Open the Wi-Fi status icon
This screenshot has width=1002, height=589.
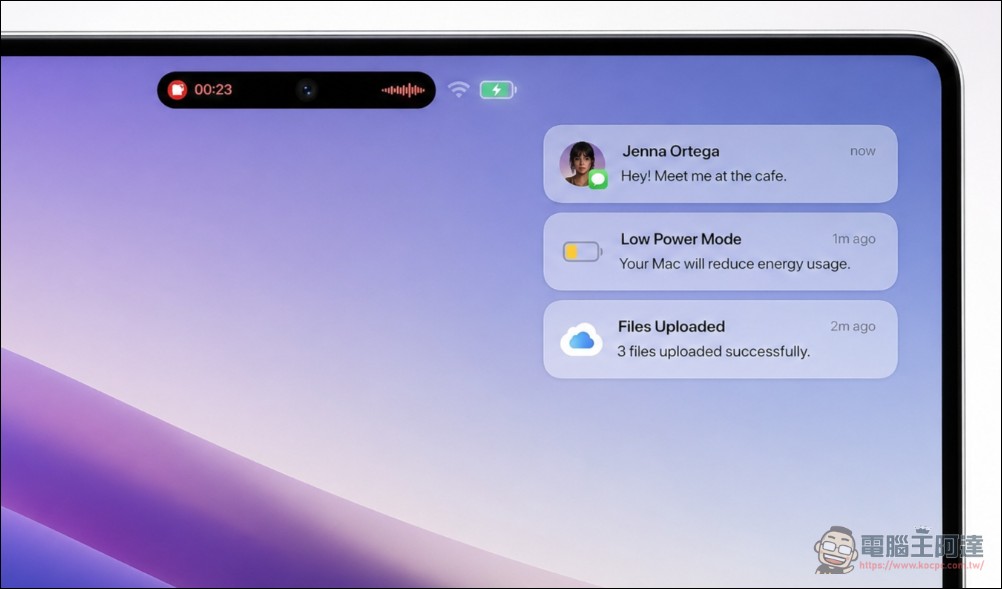459,90
